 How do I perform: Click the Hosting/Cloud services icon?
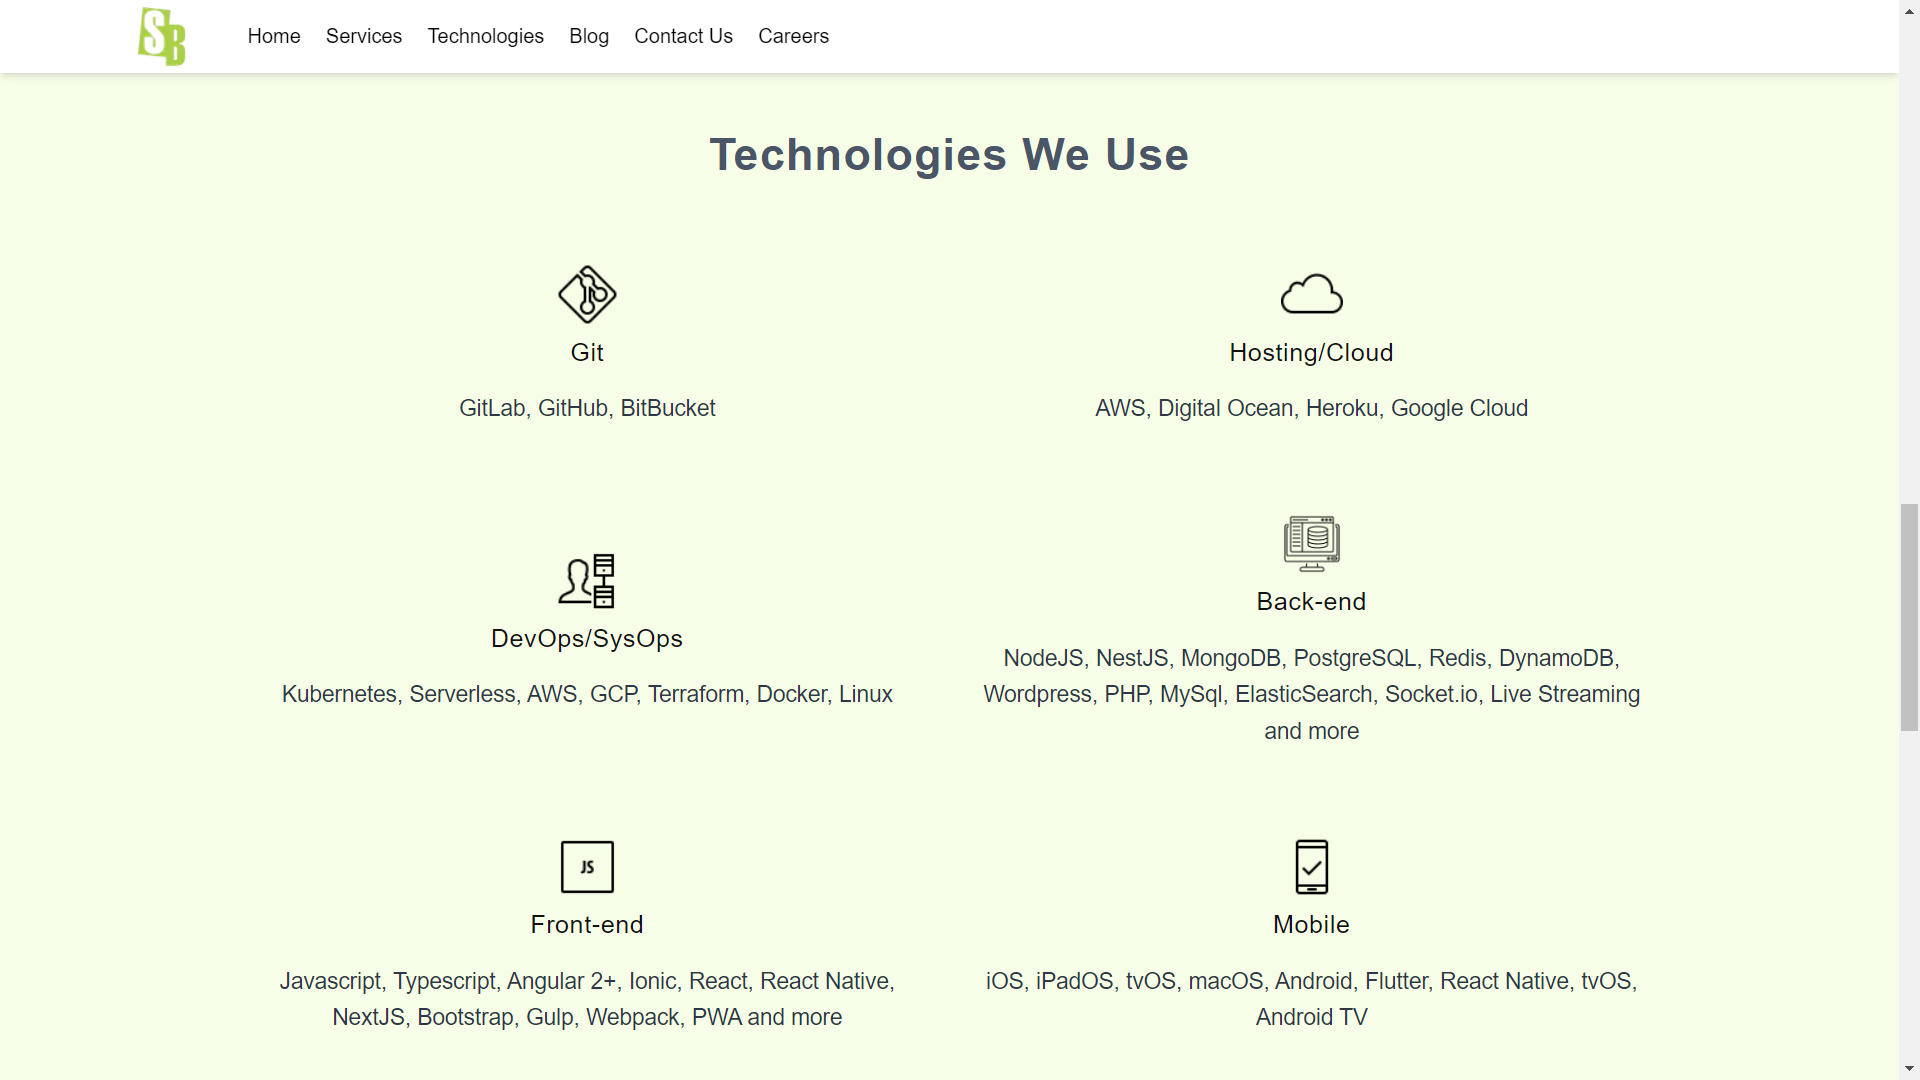pyautogui.click(x=1311, y=293)
